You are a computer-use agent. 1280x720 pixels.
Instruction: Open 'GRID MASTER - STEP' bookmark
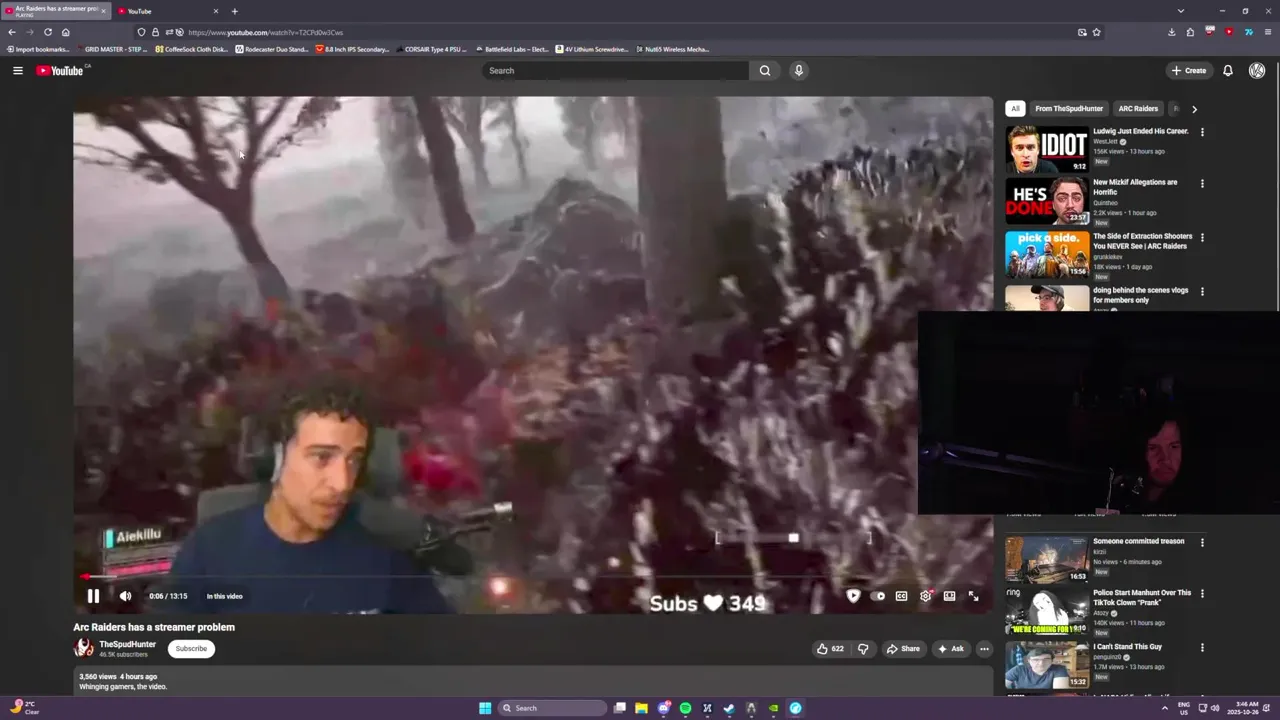[x=113, y=49]
